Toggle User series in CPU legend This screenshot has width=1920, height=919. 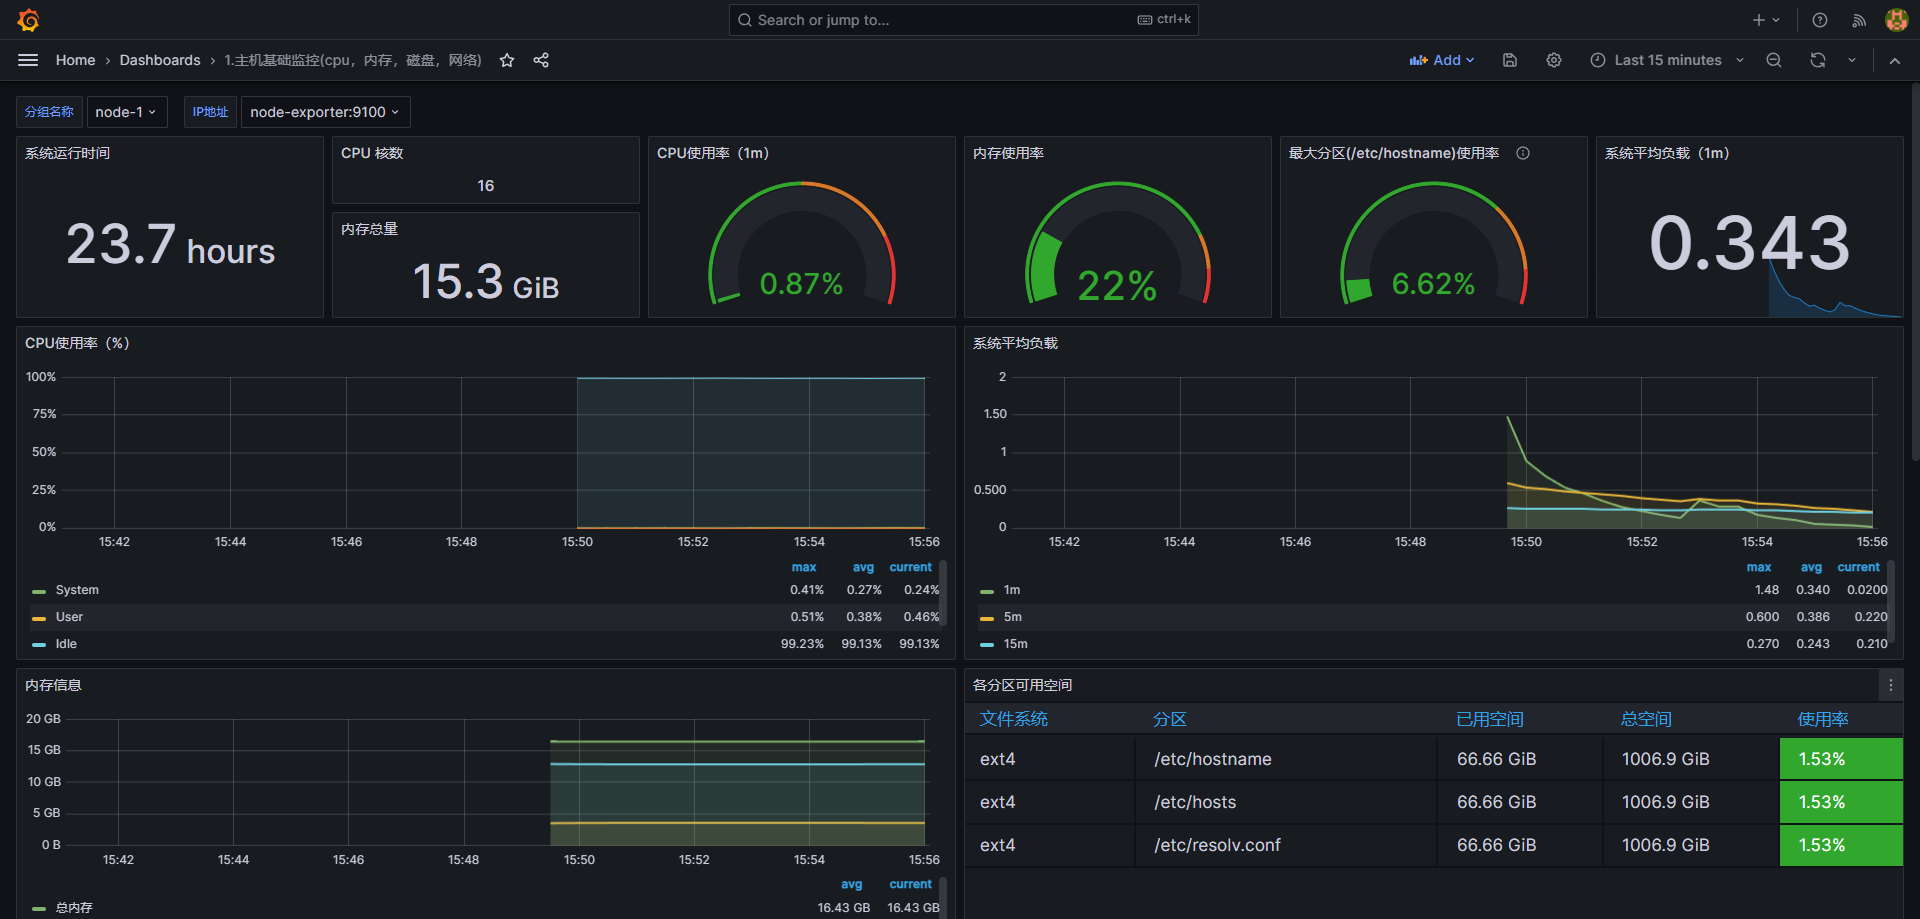[69, 617]
